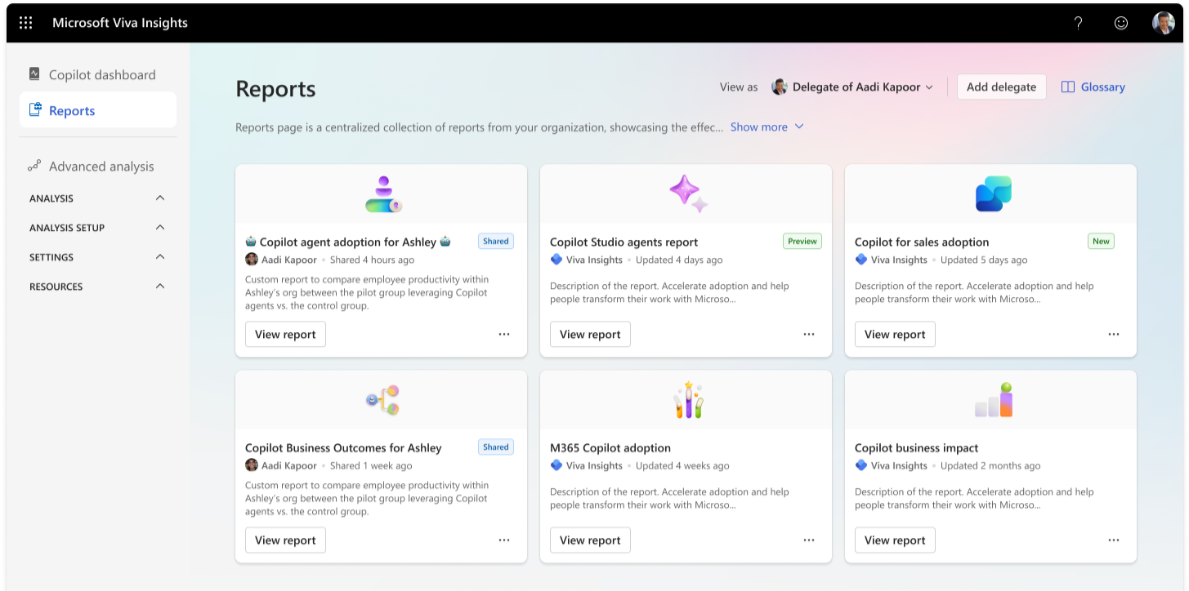Open more options for Copilot for sales adoption
The width and height of the screenshot is (1189, 591).
pos(1114,335)
